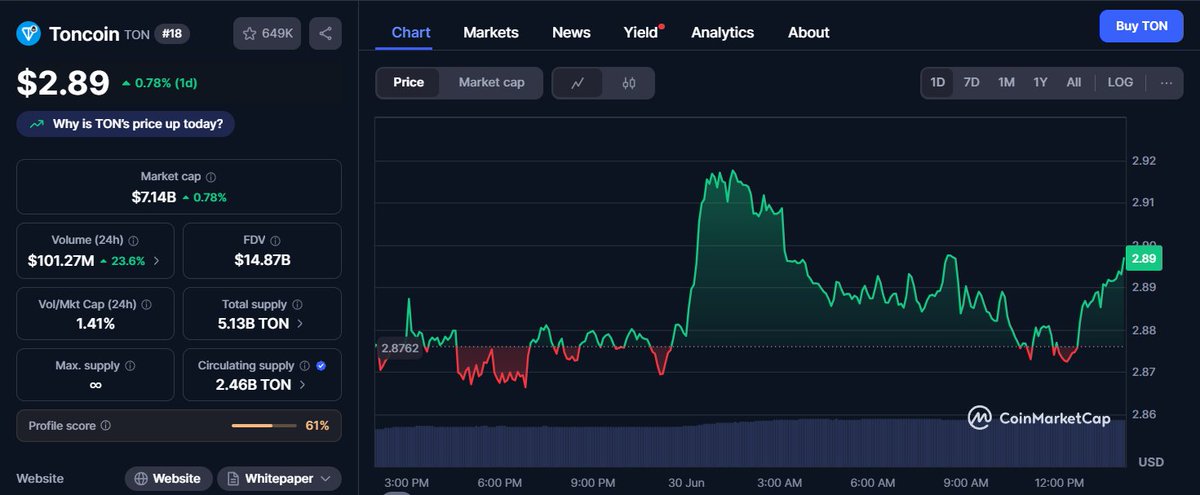Click the Profile score progress bar
Viewport: 1200px width, 495px height.
click(265, 426)
